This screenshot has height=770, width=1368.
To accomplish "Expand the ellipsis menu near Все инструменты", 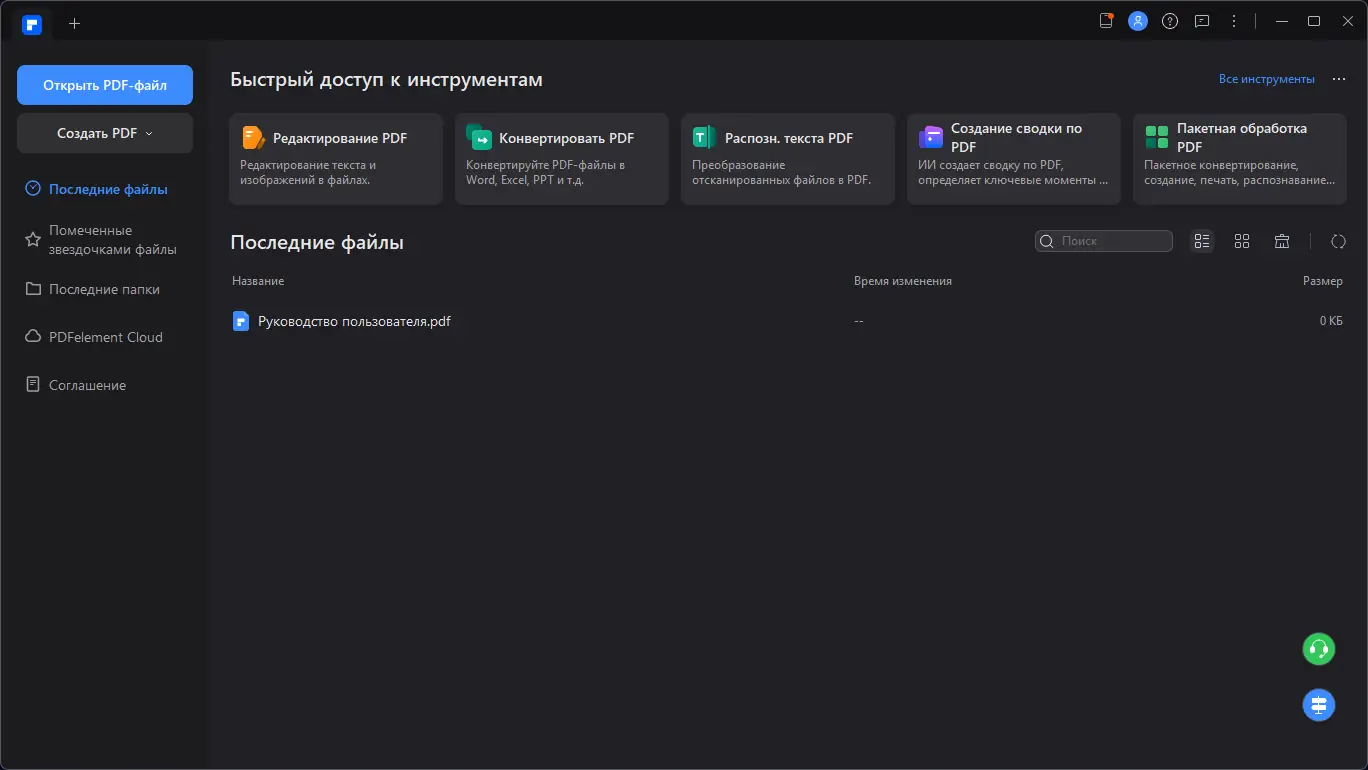I will coord(1338,78).
